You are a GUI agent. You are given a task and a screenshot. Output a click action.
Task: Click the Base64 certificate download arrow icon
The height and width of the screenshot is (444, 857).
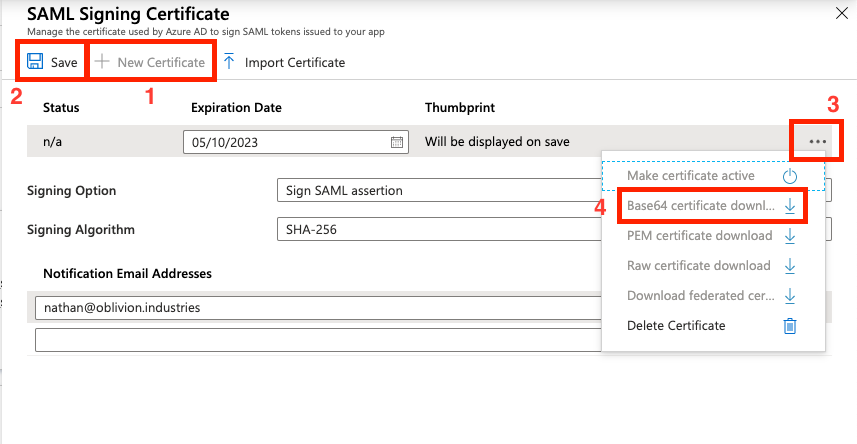click(x=790, y=206)
